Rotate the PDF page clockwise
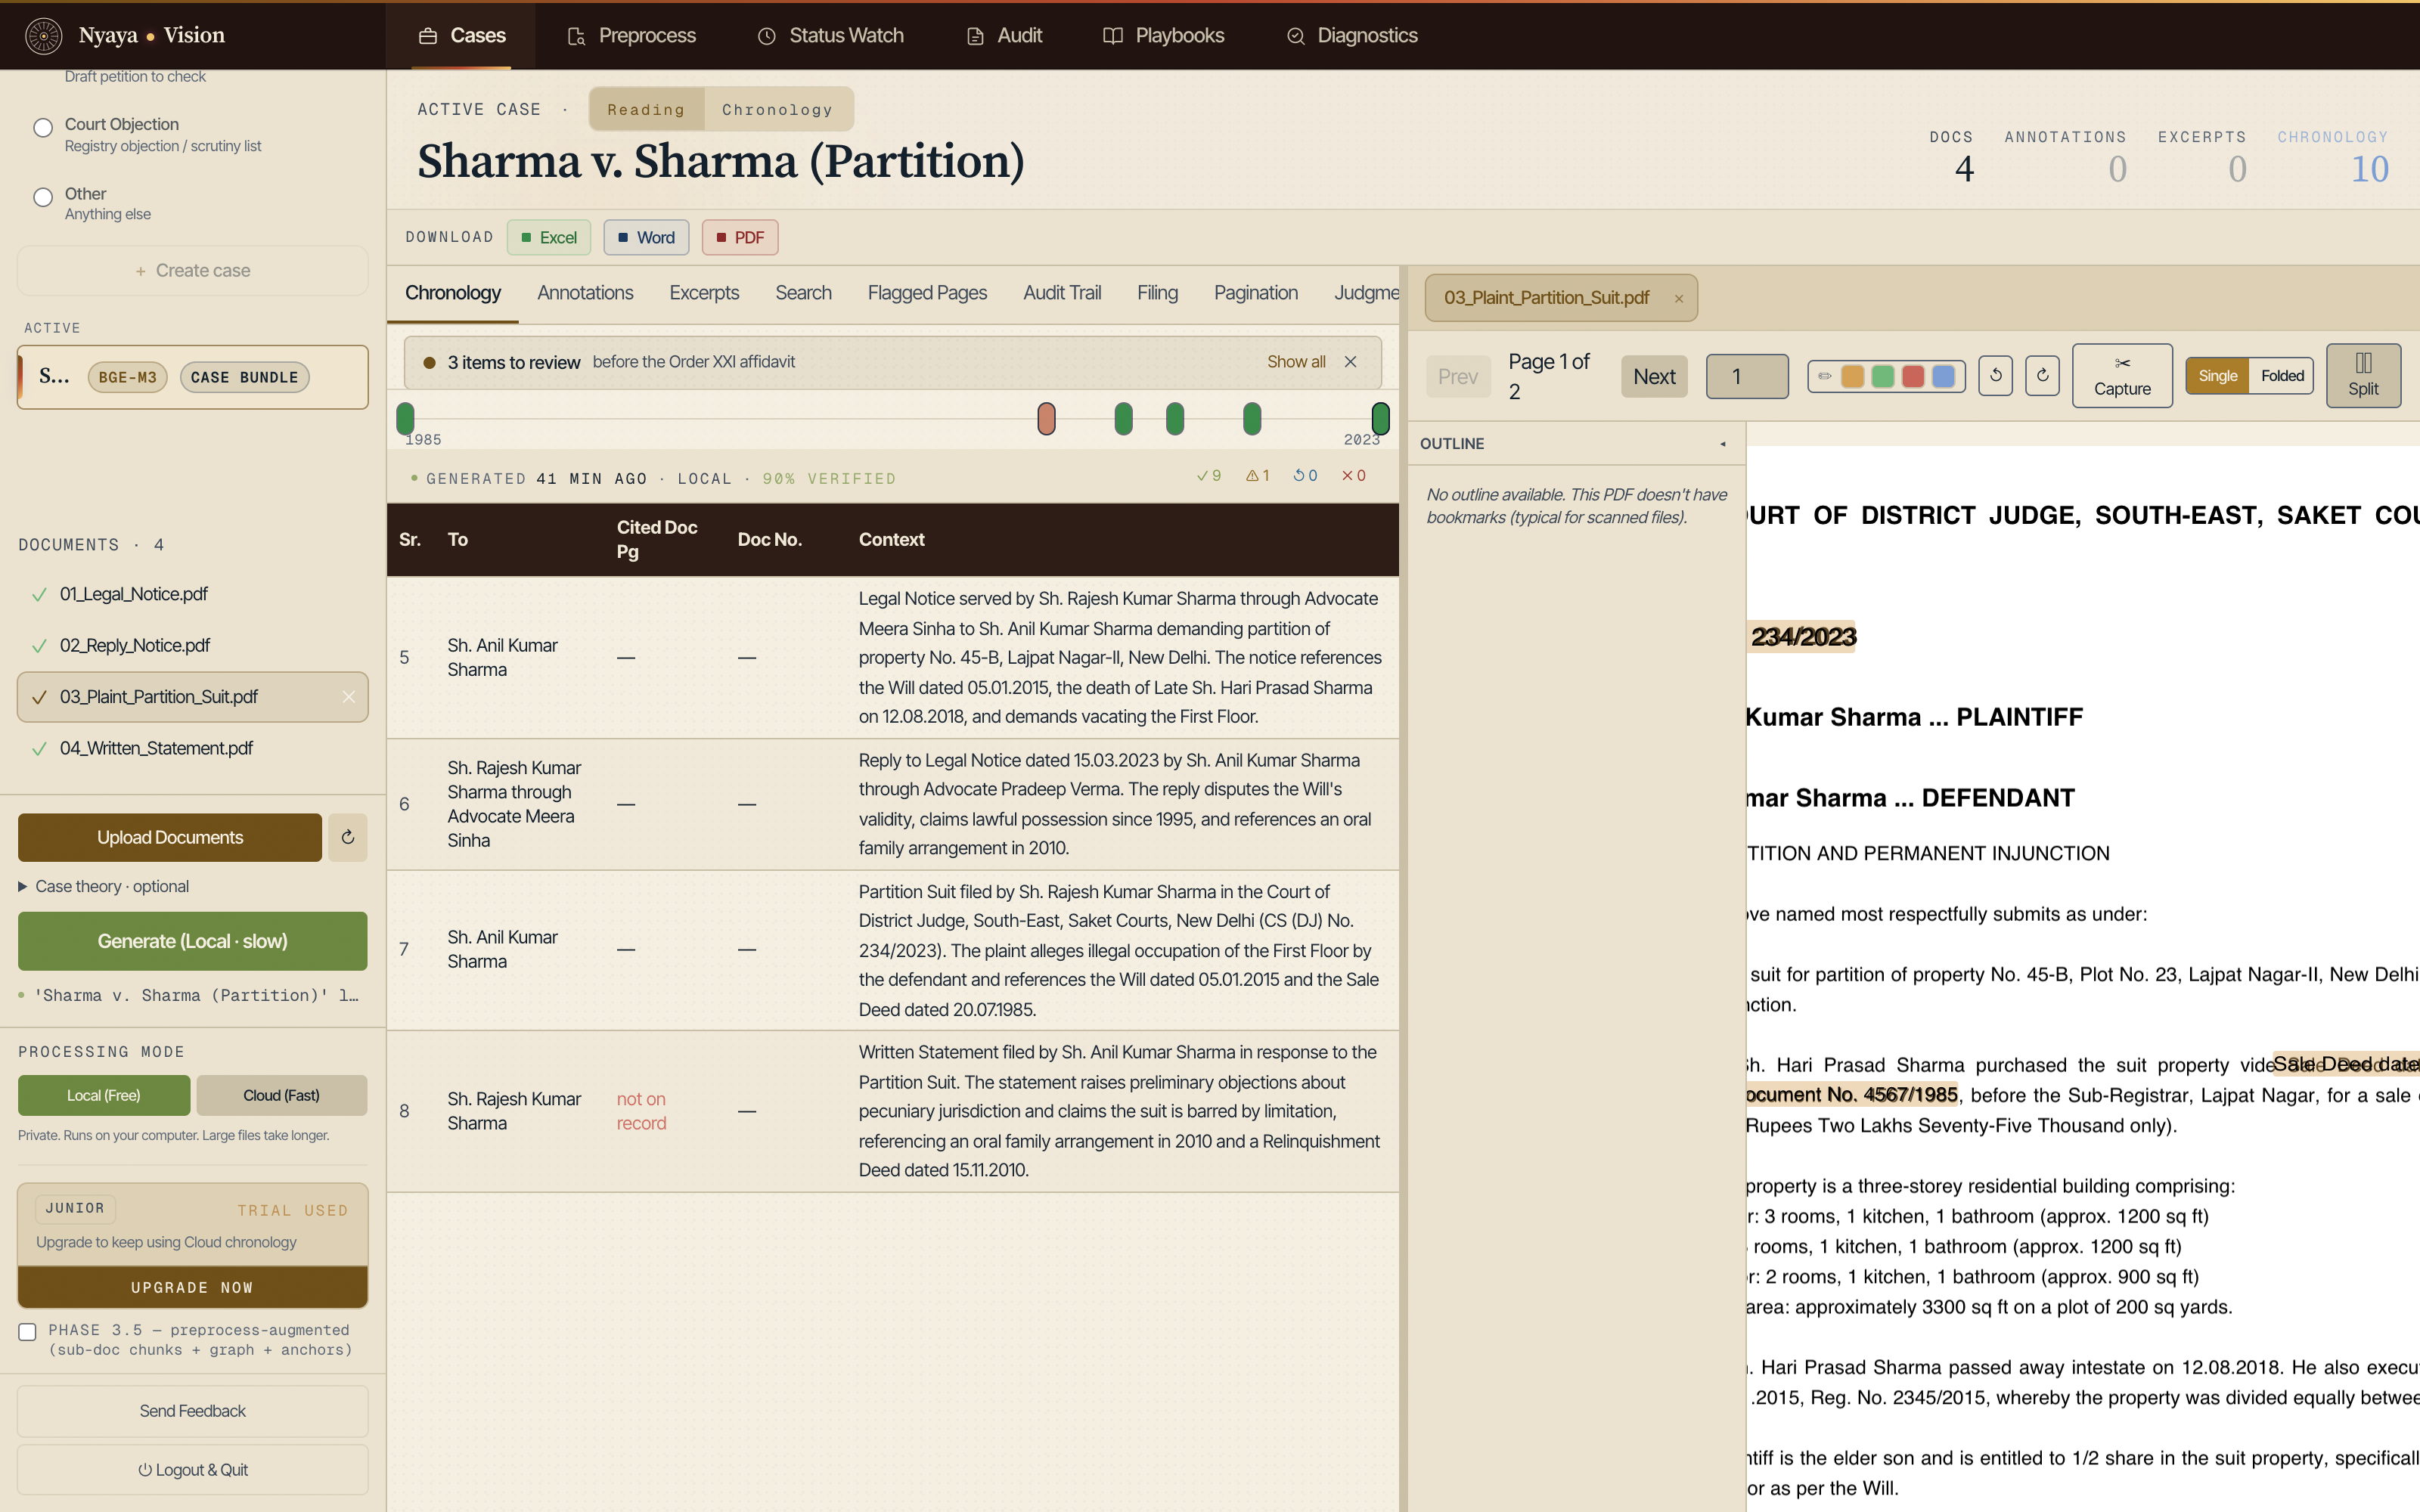The height and width of the screenshot is (1512, 2420). click(x=2042, y=376)
